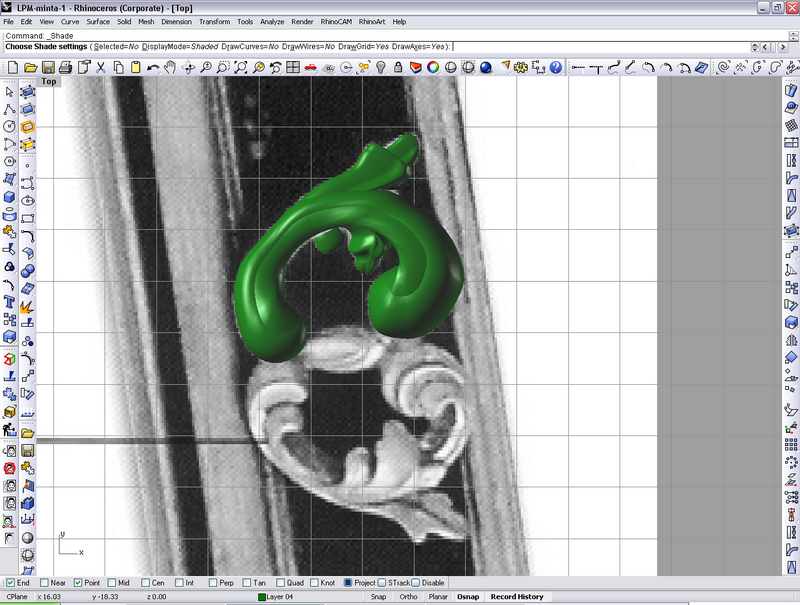800x605 pixels.
Task: Click the Top viewport title label
Action: (48, 82)
